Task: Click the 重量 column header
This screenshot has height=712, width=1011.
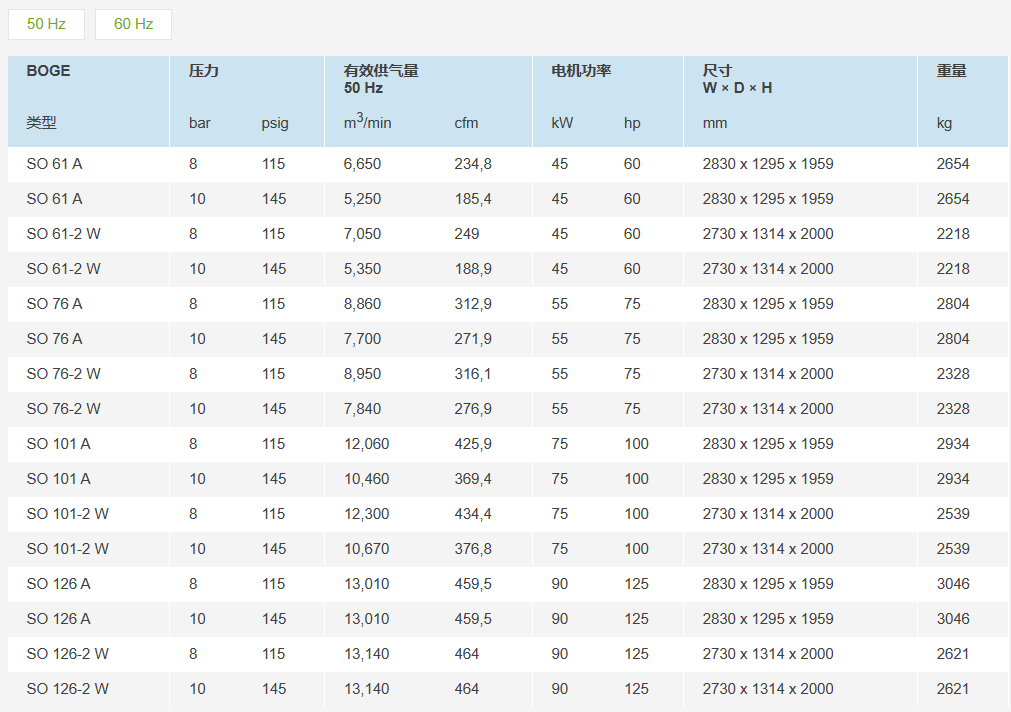Action: (951, 71)
